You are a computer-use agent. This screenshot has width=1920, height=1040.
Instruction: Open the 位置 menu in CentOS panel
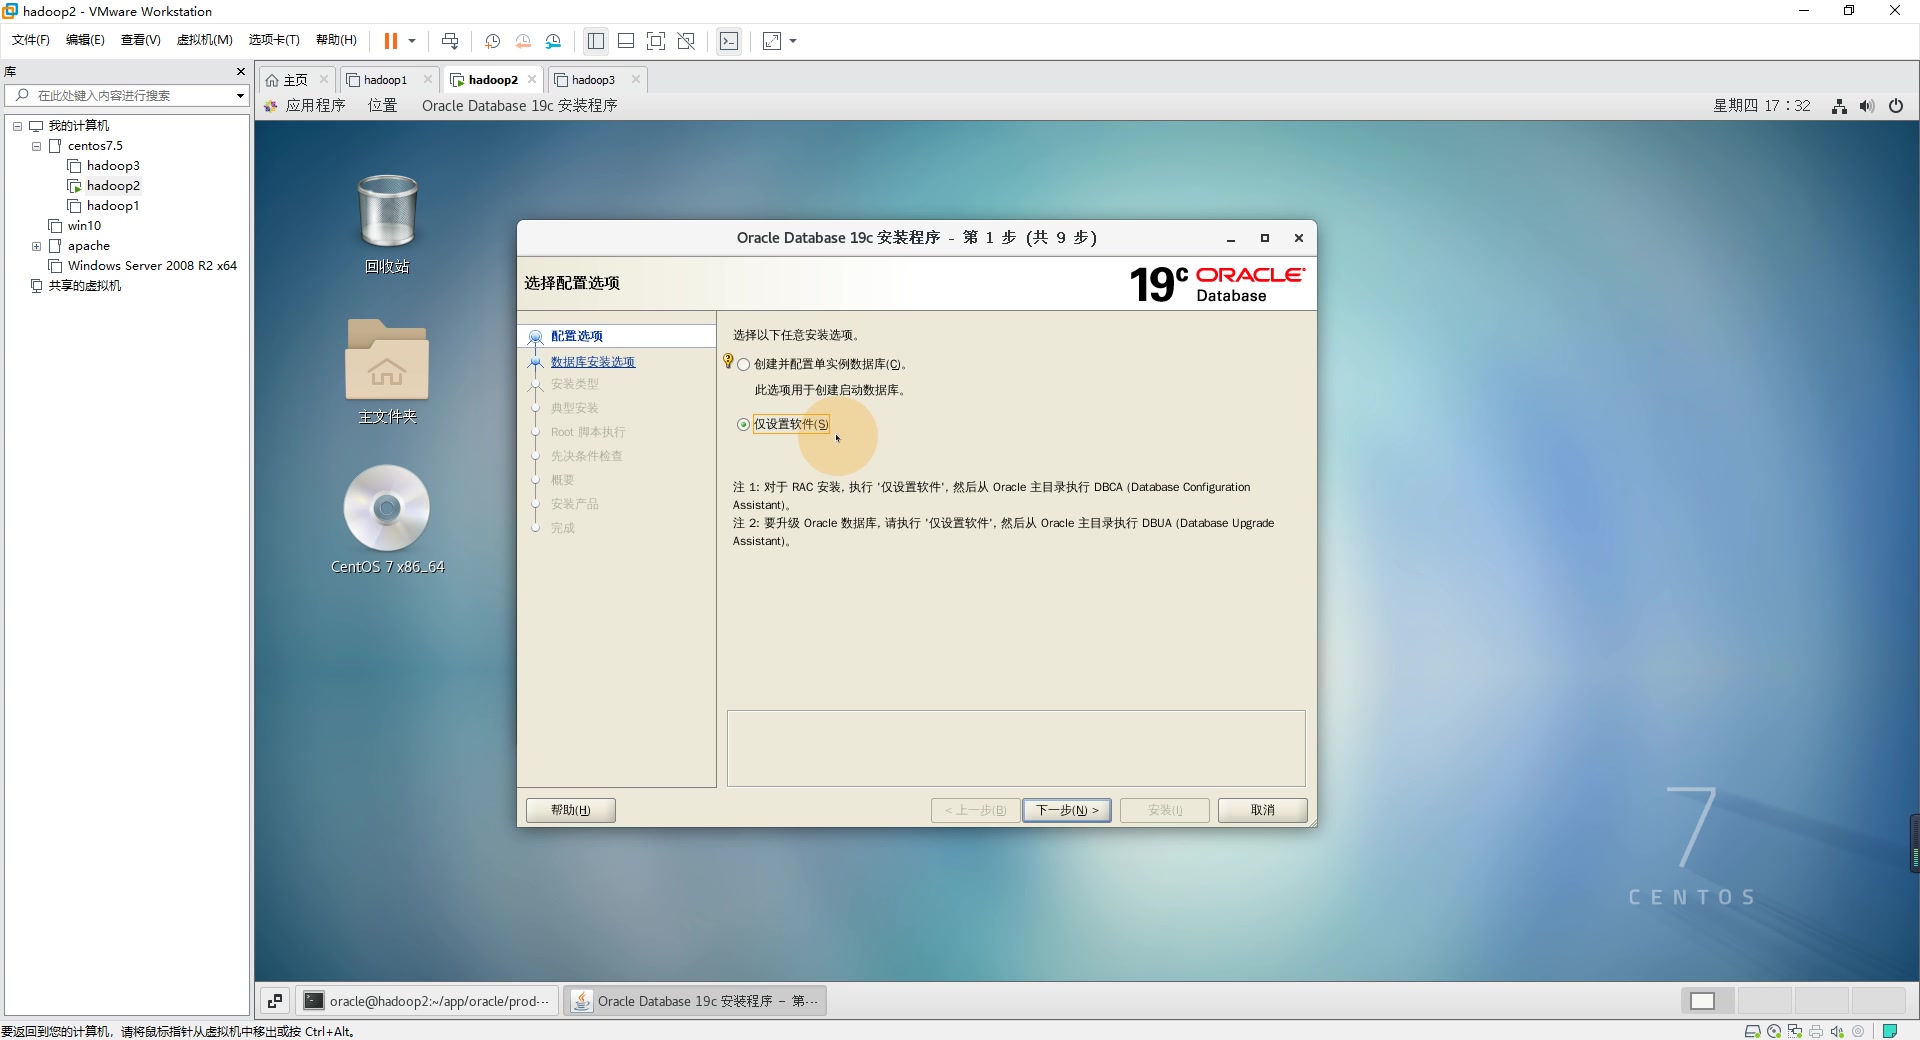pos(382,106)
